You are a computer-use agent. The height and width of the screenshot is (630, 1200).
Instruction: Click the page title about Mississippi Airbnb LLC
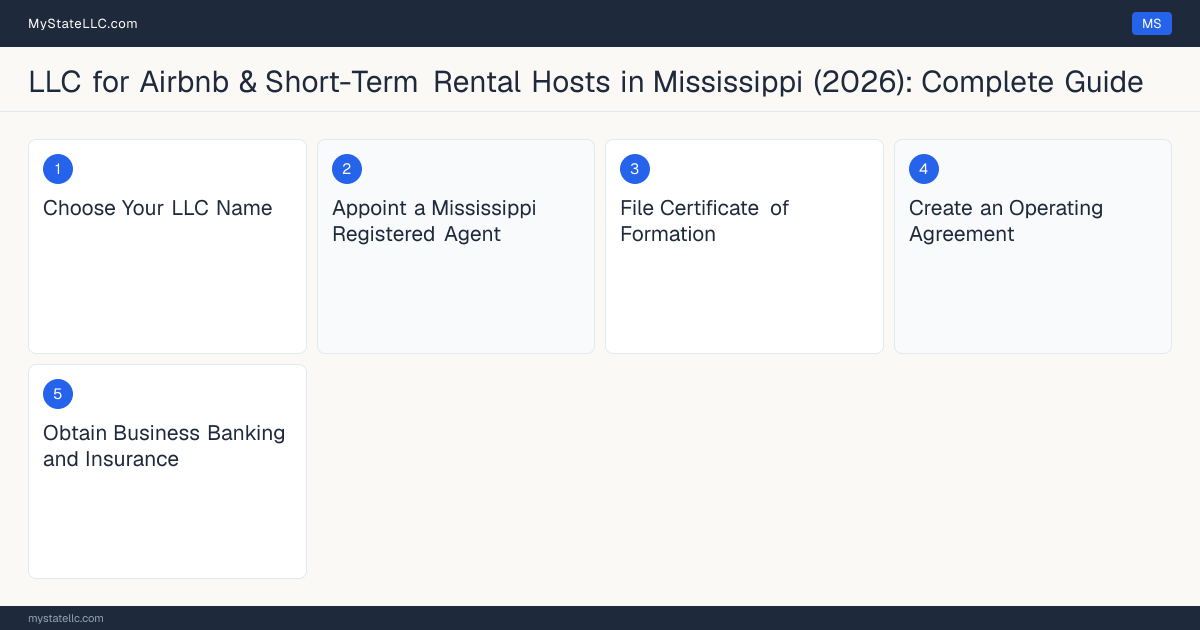point(586,81)
